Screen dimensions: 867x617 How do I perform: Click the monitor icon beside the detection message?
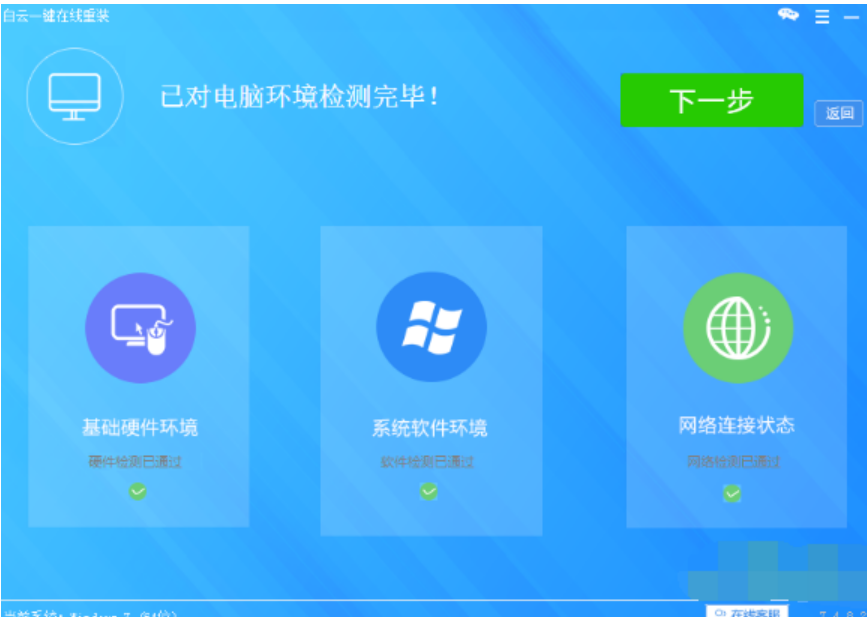[x=74, y=94]
